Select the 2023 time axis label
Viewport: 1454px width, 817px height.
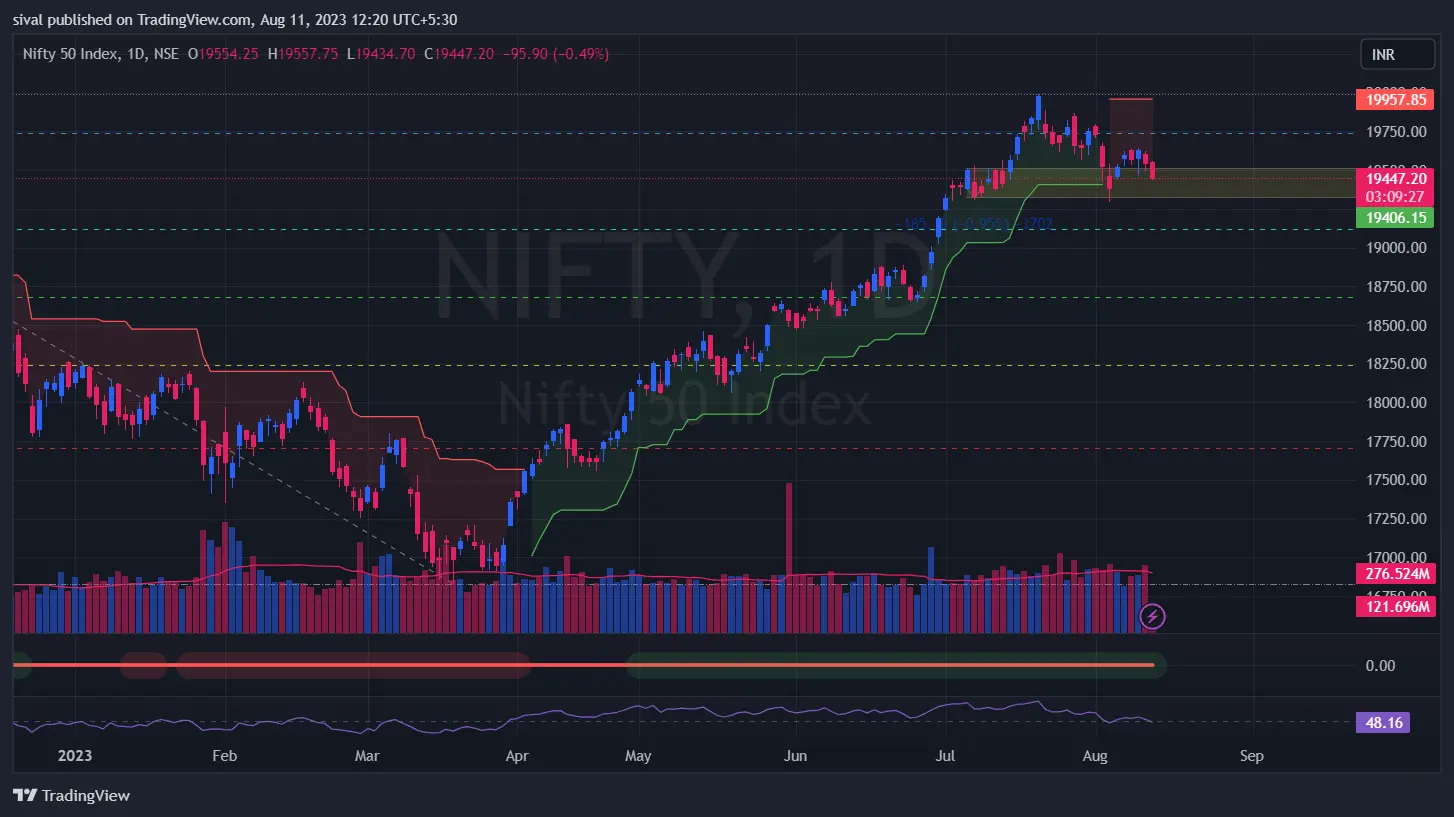(76, 756)
